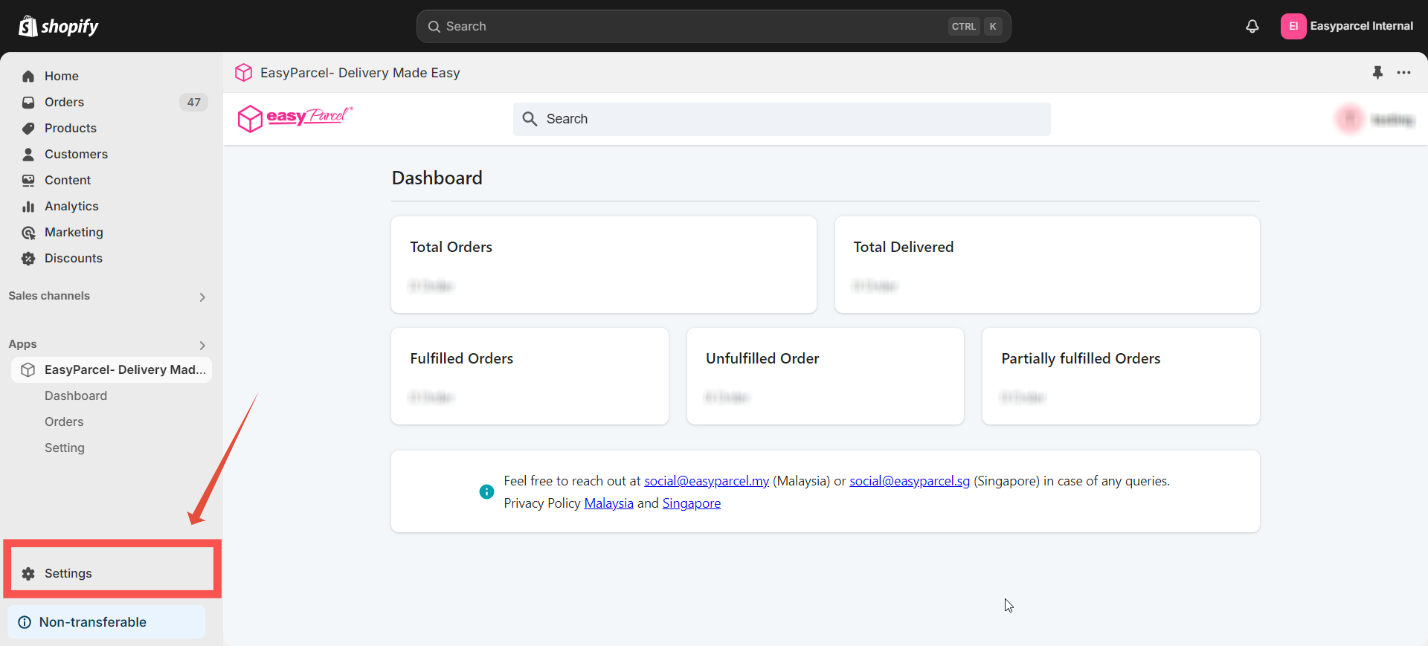The image size is (1428, 646).
Task: Click the Non-transferable info icon
Action: click(25, 622)
